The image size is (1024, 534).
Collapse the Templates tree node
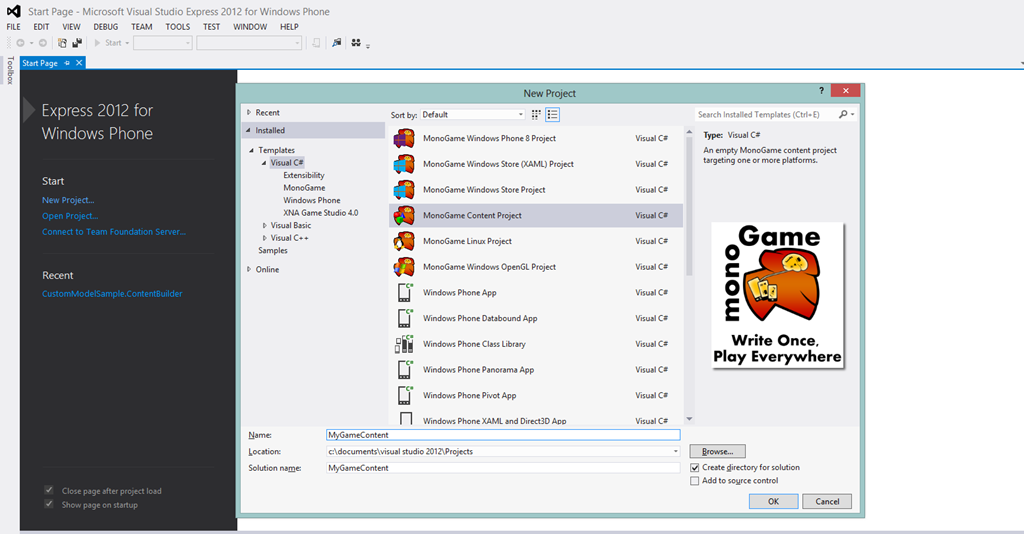(251, 150)
